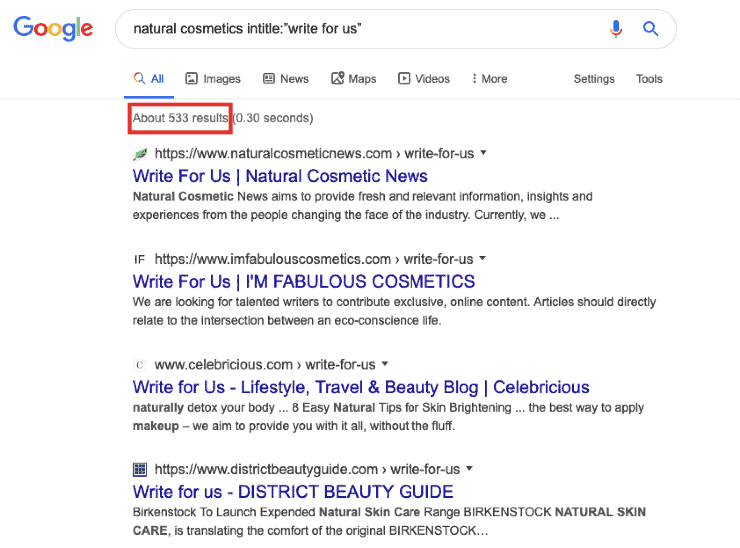Expand dropdown arrow next to naturalcosmeticnews.com URL

tap(483, 153)
